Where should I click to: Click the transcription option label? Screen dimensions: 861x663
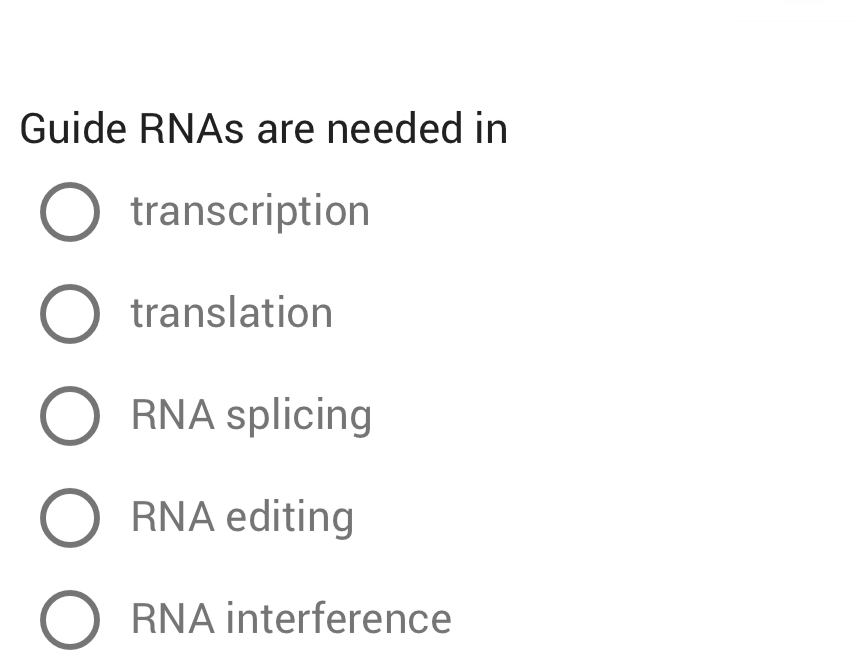[x=250, y=211]
